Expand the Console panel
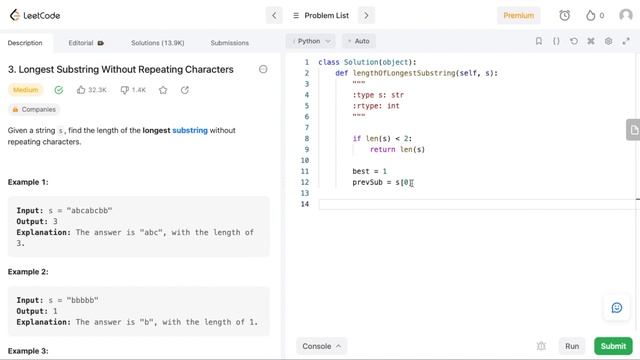The image size is (640, 360). click(321, 346)
